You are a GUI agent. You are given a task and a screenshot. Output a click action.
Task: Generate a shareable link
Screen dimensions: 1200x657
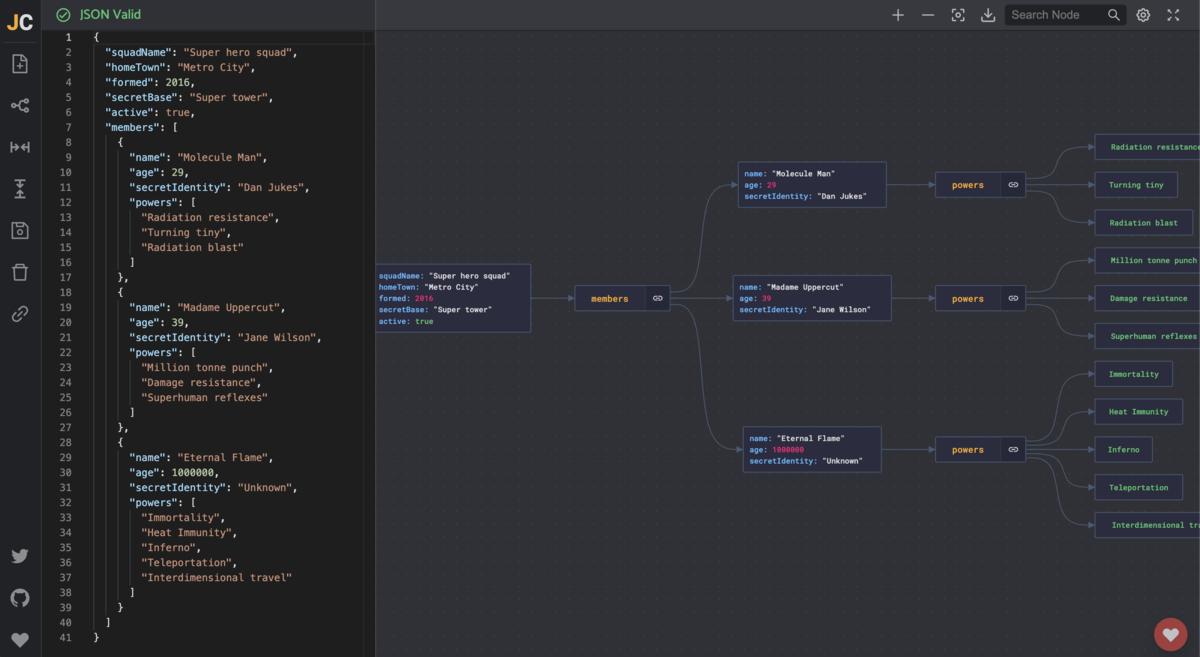click(20, 313)
